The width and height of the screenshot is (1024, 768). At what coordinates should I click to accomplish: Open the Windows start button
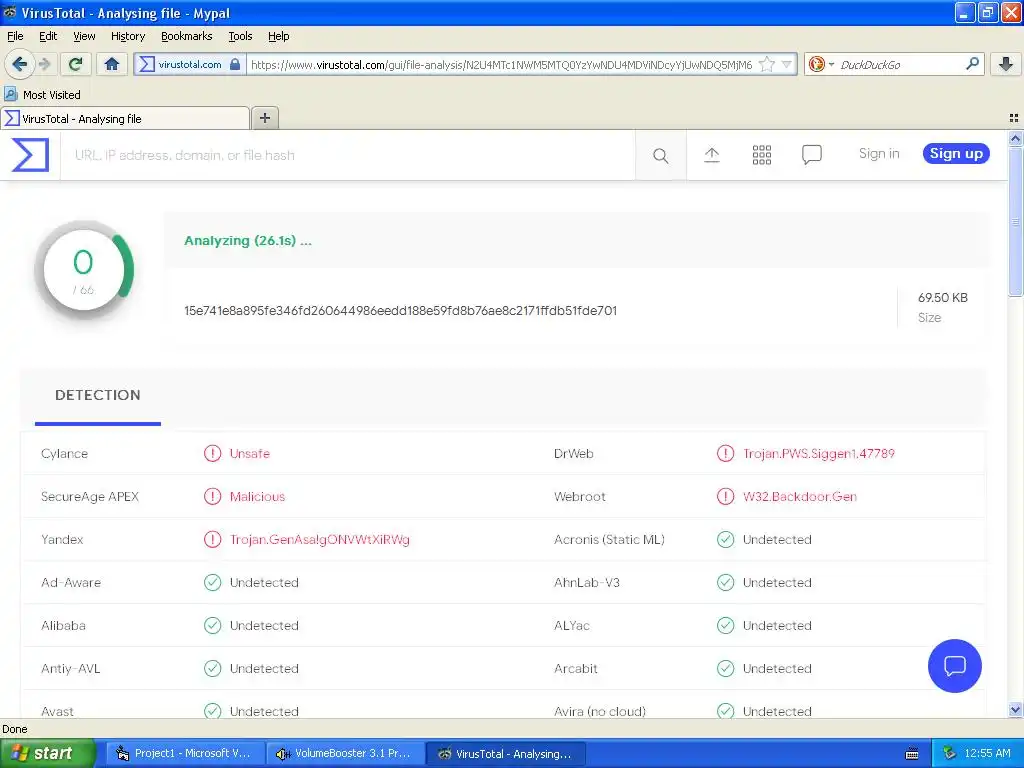[47, 753]
